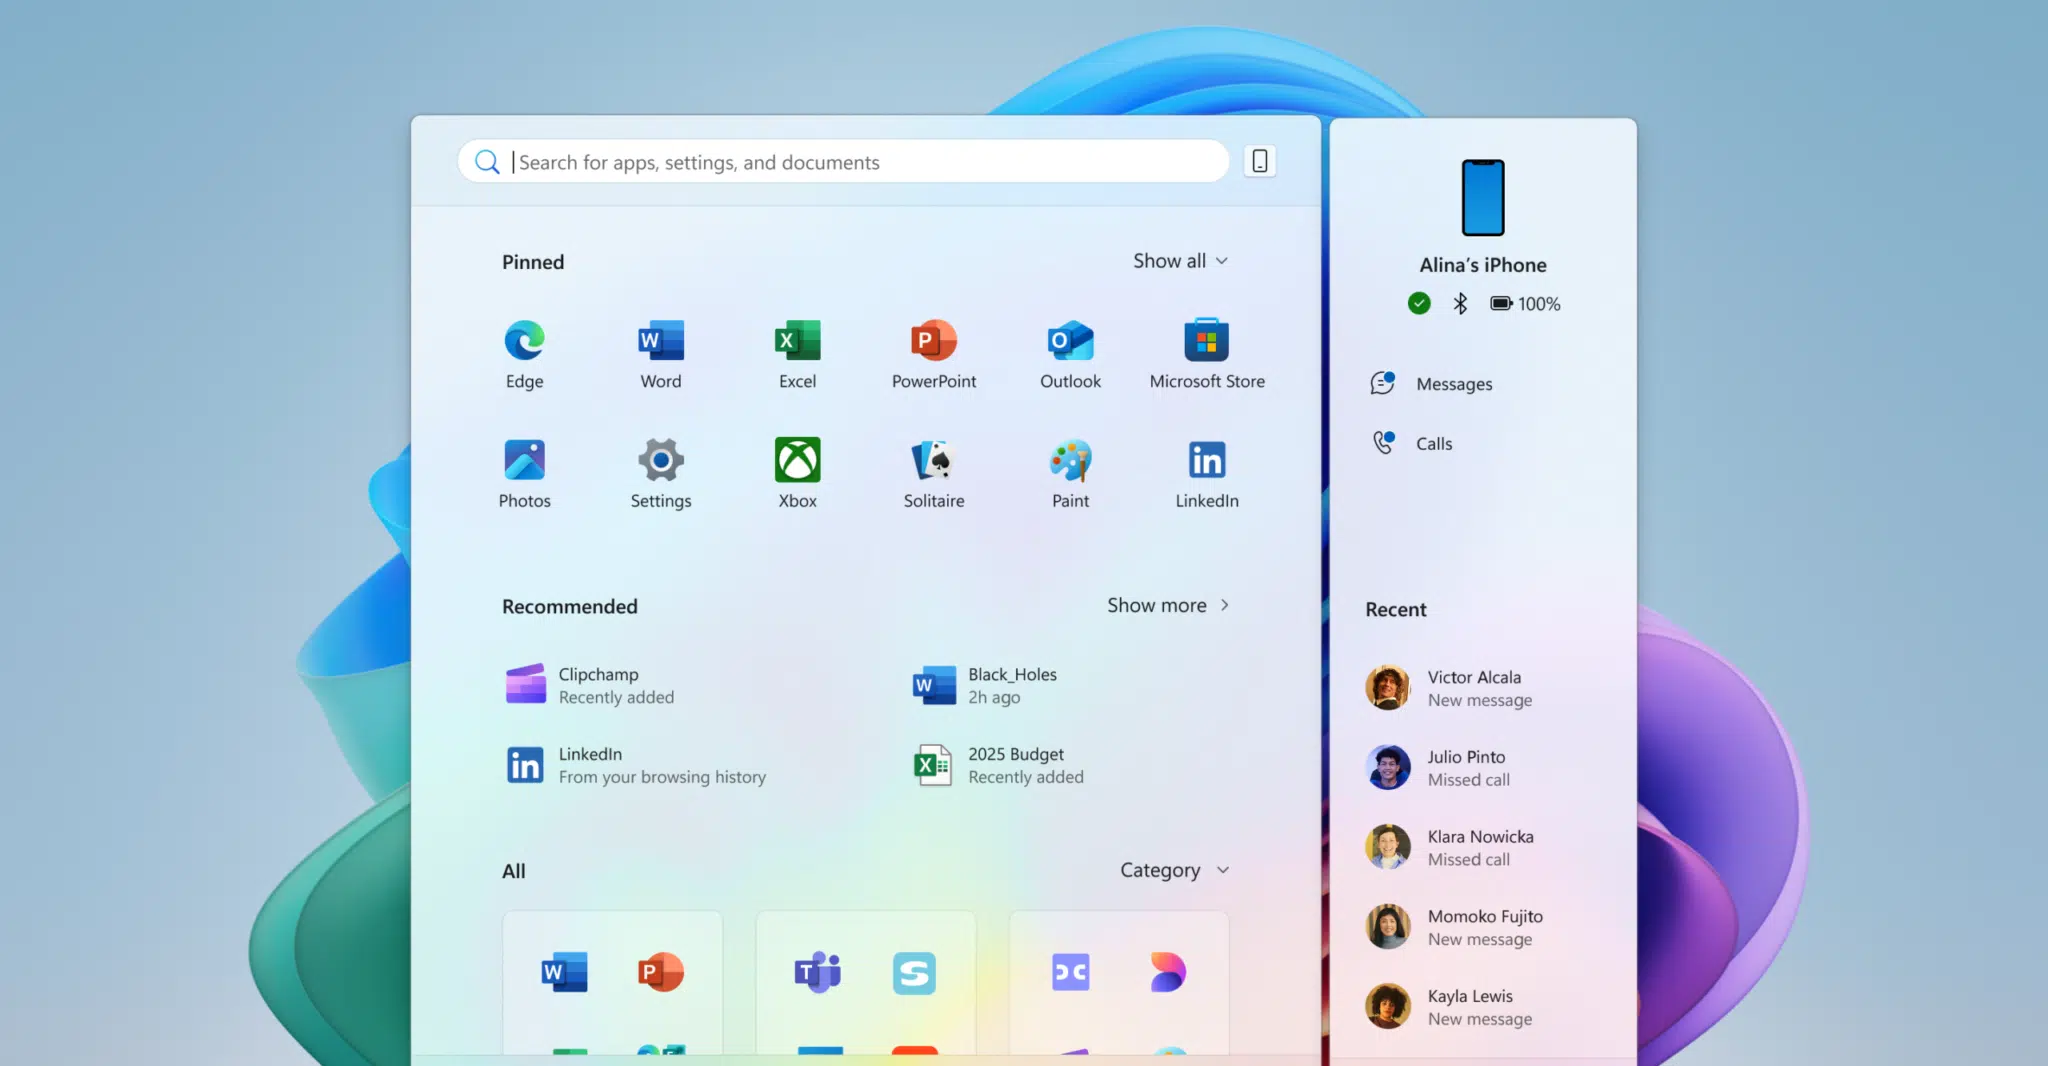The height and width of the screenshot is (1066, 2048).
Task: Open Settings from pinned apps
Action: [x=660, y=472]
